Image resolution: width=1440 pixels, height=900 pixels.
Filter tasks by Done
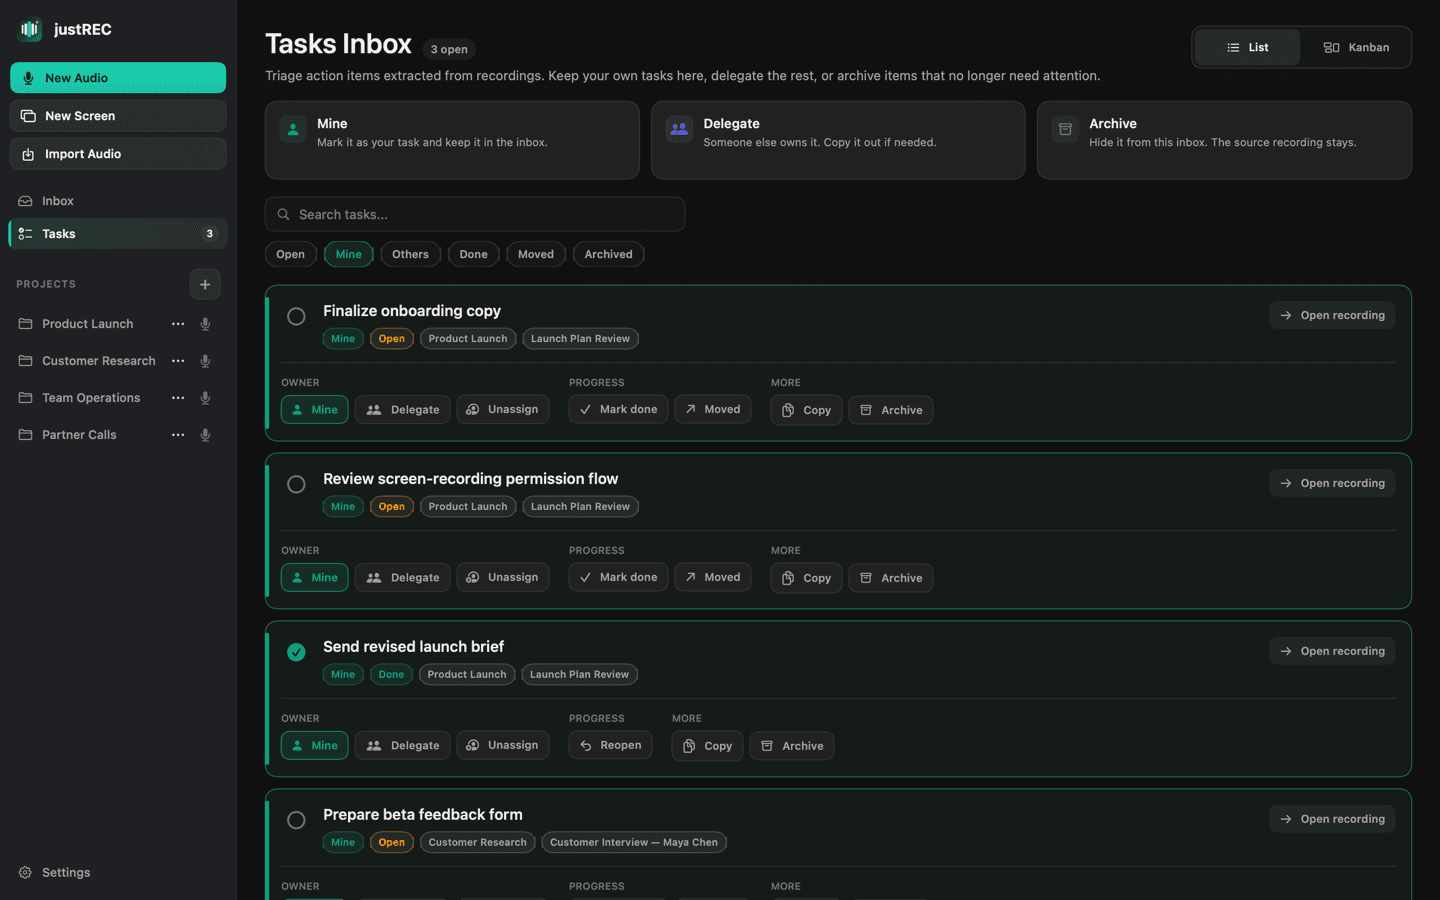click(x=474, y=254)
